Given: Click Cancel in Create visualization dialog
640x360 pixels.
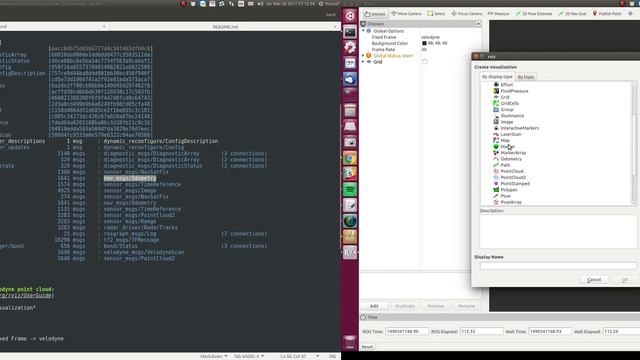Looking at the screenshot, I should (594, 280).
